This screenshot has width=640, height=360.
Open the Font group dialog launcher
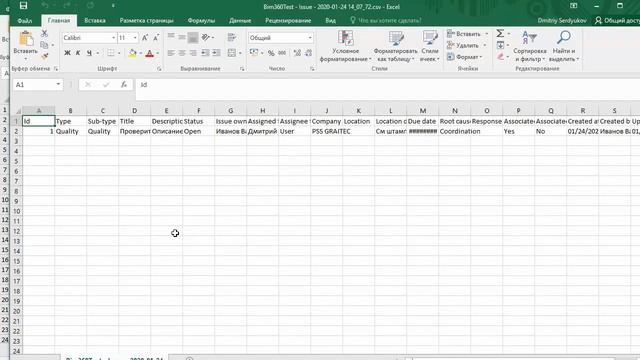coord(159,69)
